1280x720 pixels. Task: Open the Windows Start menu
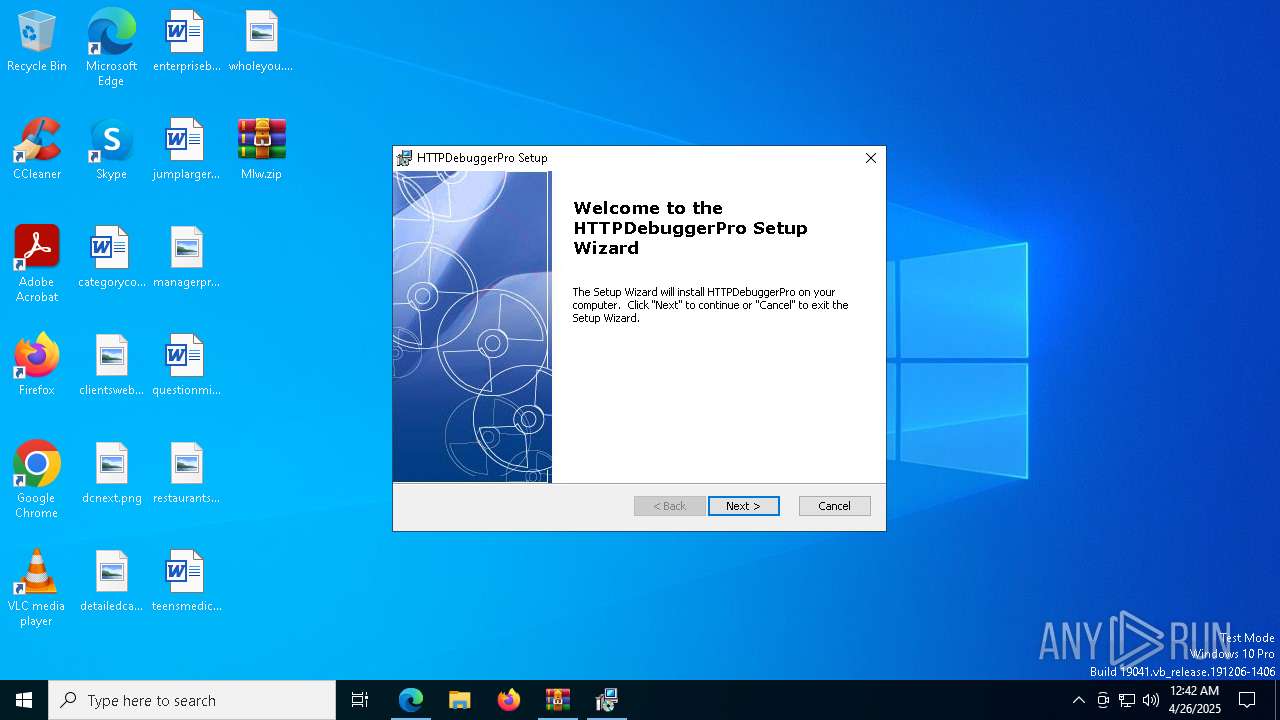click(x=24, y=700)
